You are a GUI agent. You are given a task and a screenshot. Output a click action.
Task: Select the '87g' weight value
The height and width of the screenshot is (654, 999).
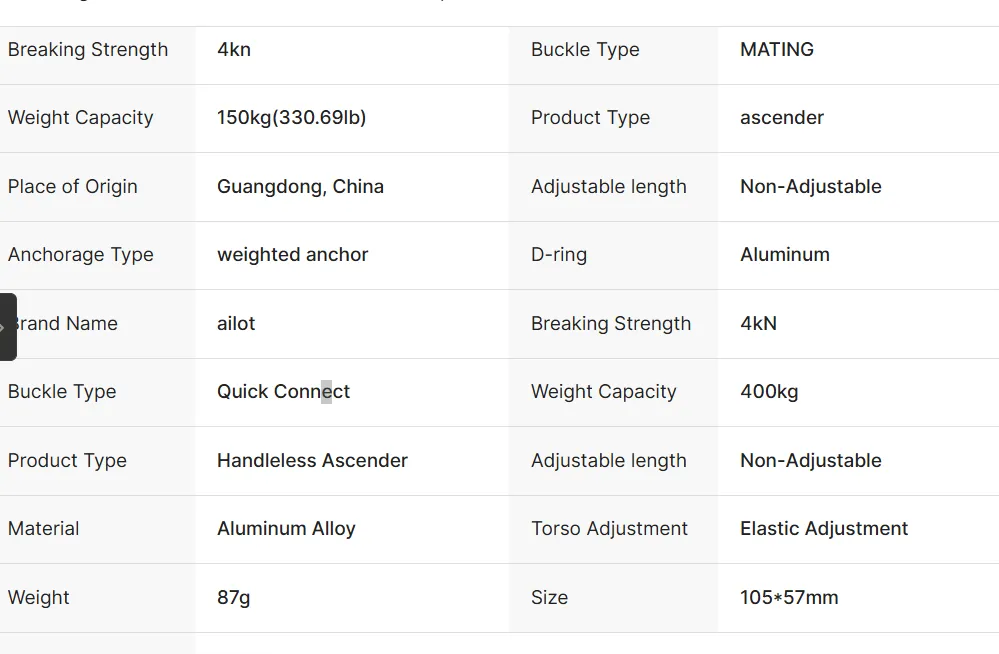[234, 598]
